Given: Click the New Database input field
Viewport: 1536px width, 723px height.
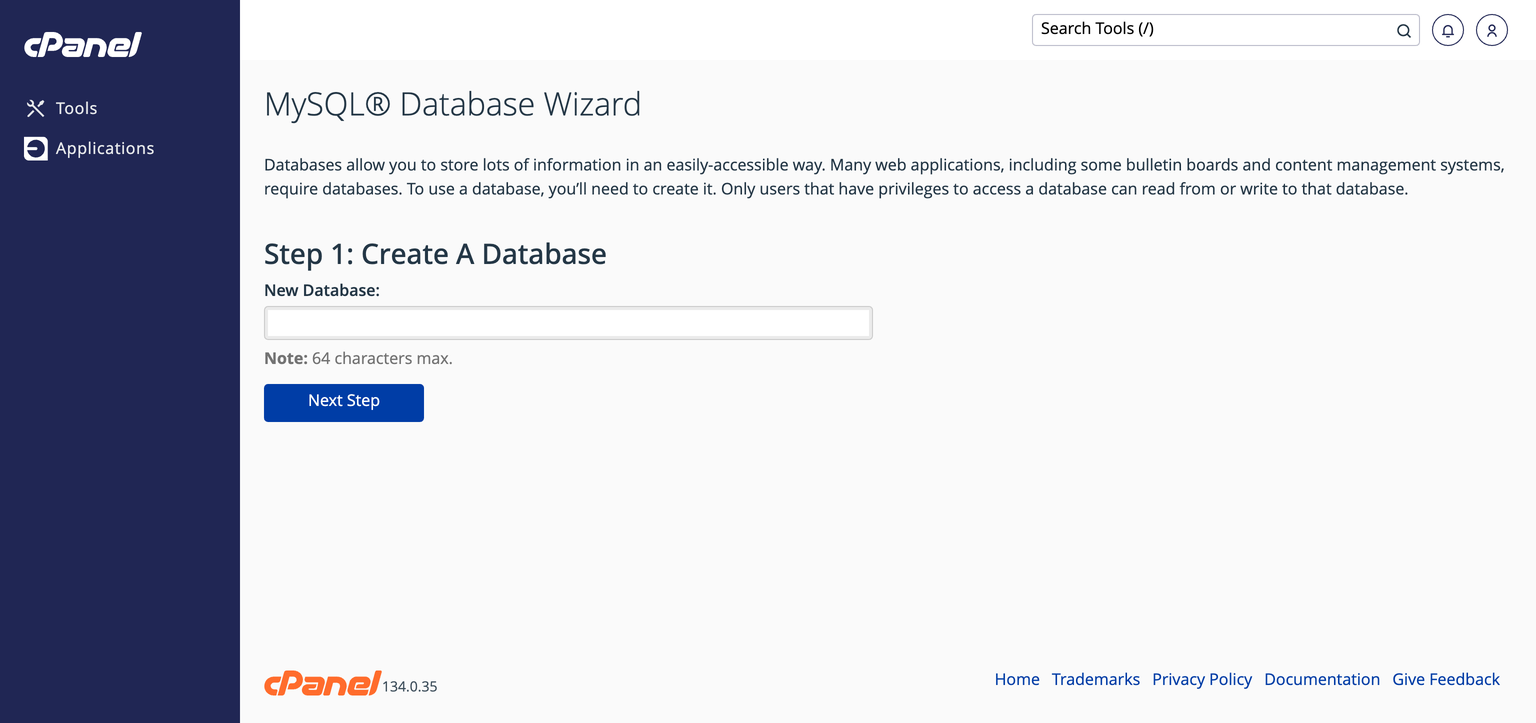Looking at the screenshot, I should (568, 323).
